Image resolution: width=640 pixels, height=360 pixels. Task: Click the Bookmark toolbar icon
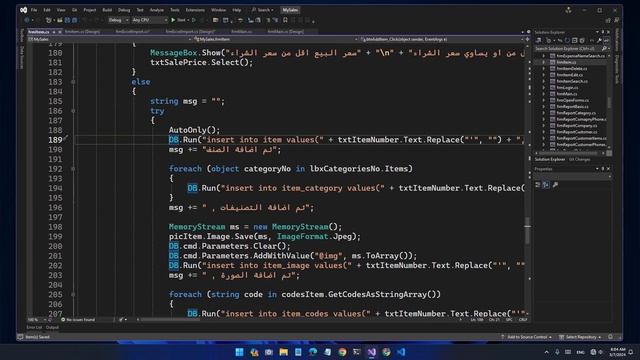pyautogui.click(x=285, y=20)
